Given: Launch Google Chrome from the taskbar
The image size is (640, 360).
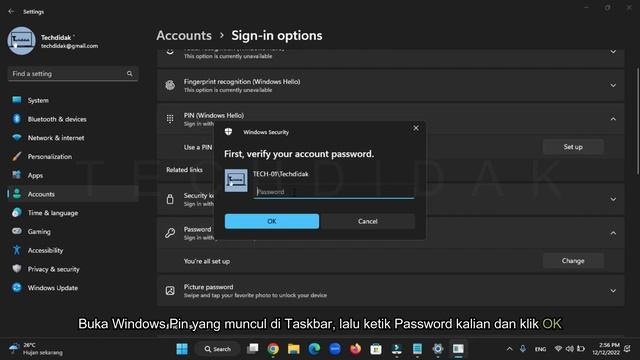Looking at the screenshot, I should click(273, 349).
